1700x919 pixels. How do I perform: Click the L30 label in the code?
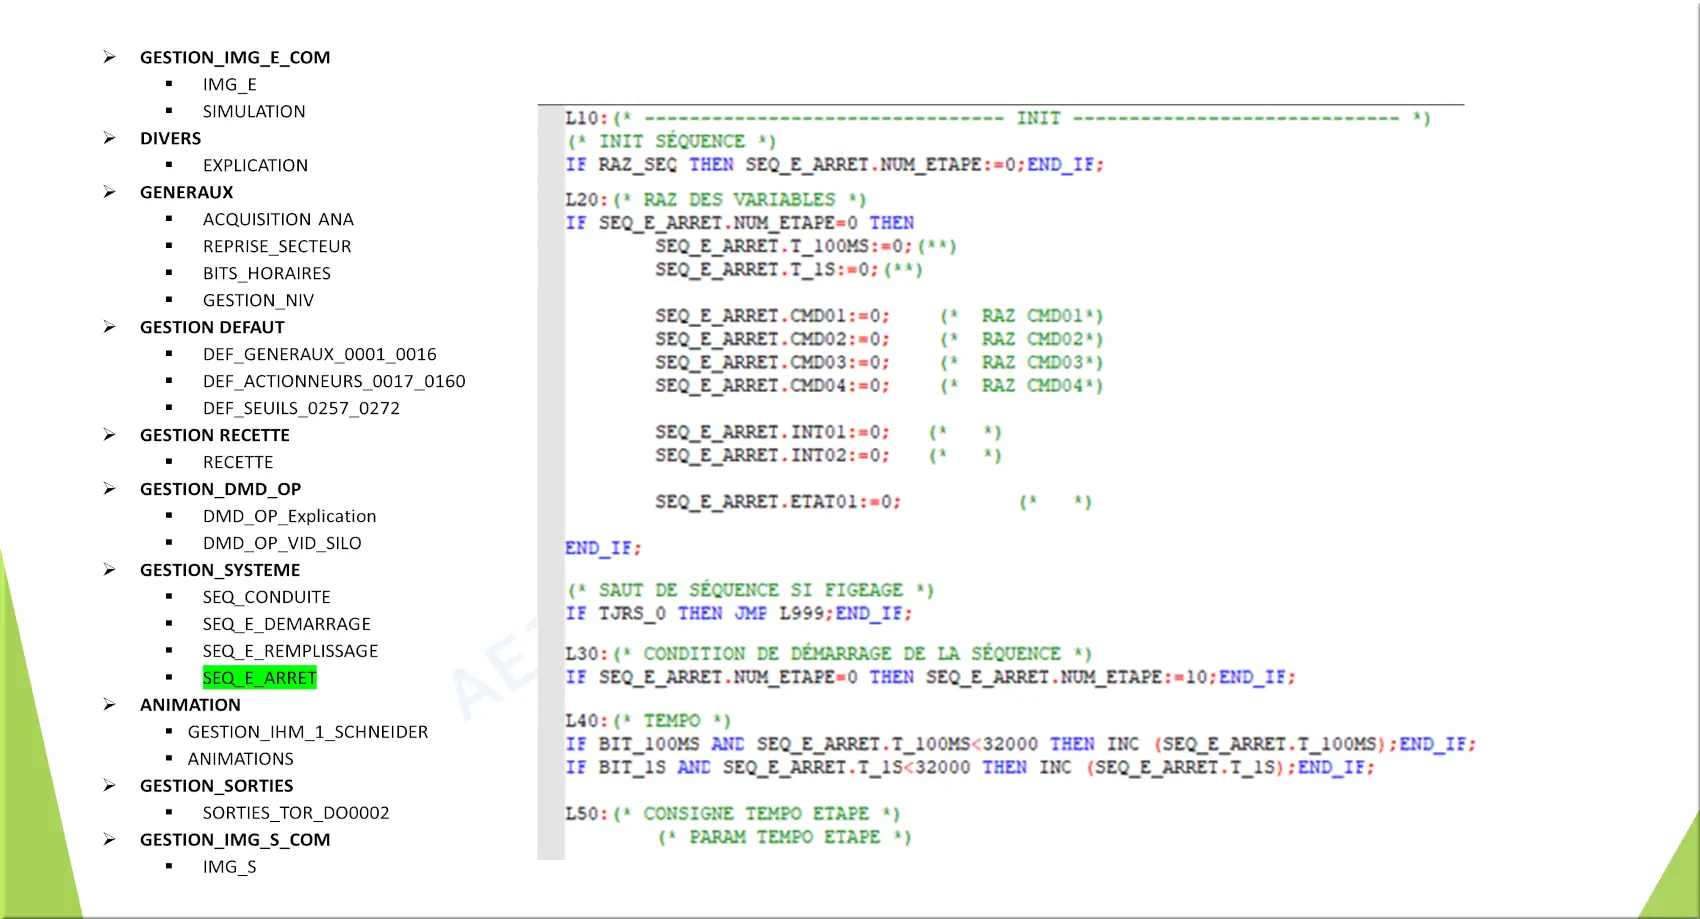click(585, 654)
